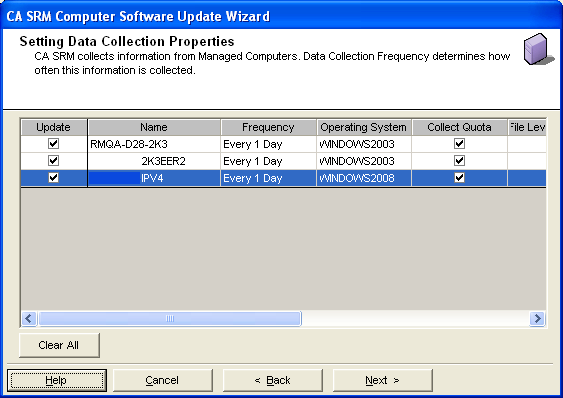Image resolution: width=563 pixels, height=398 pixels.
Task: Click the Clear All button
Action: [59, 345]
